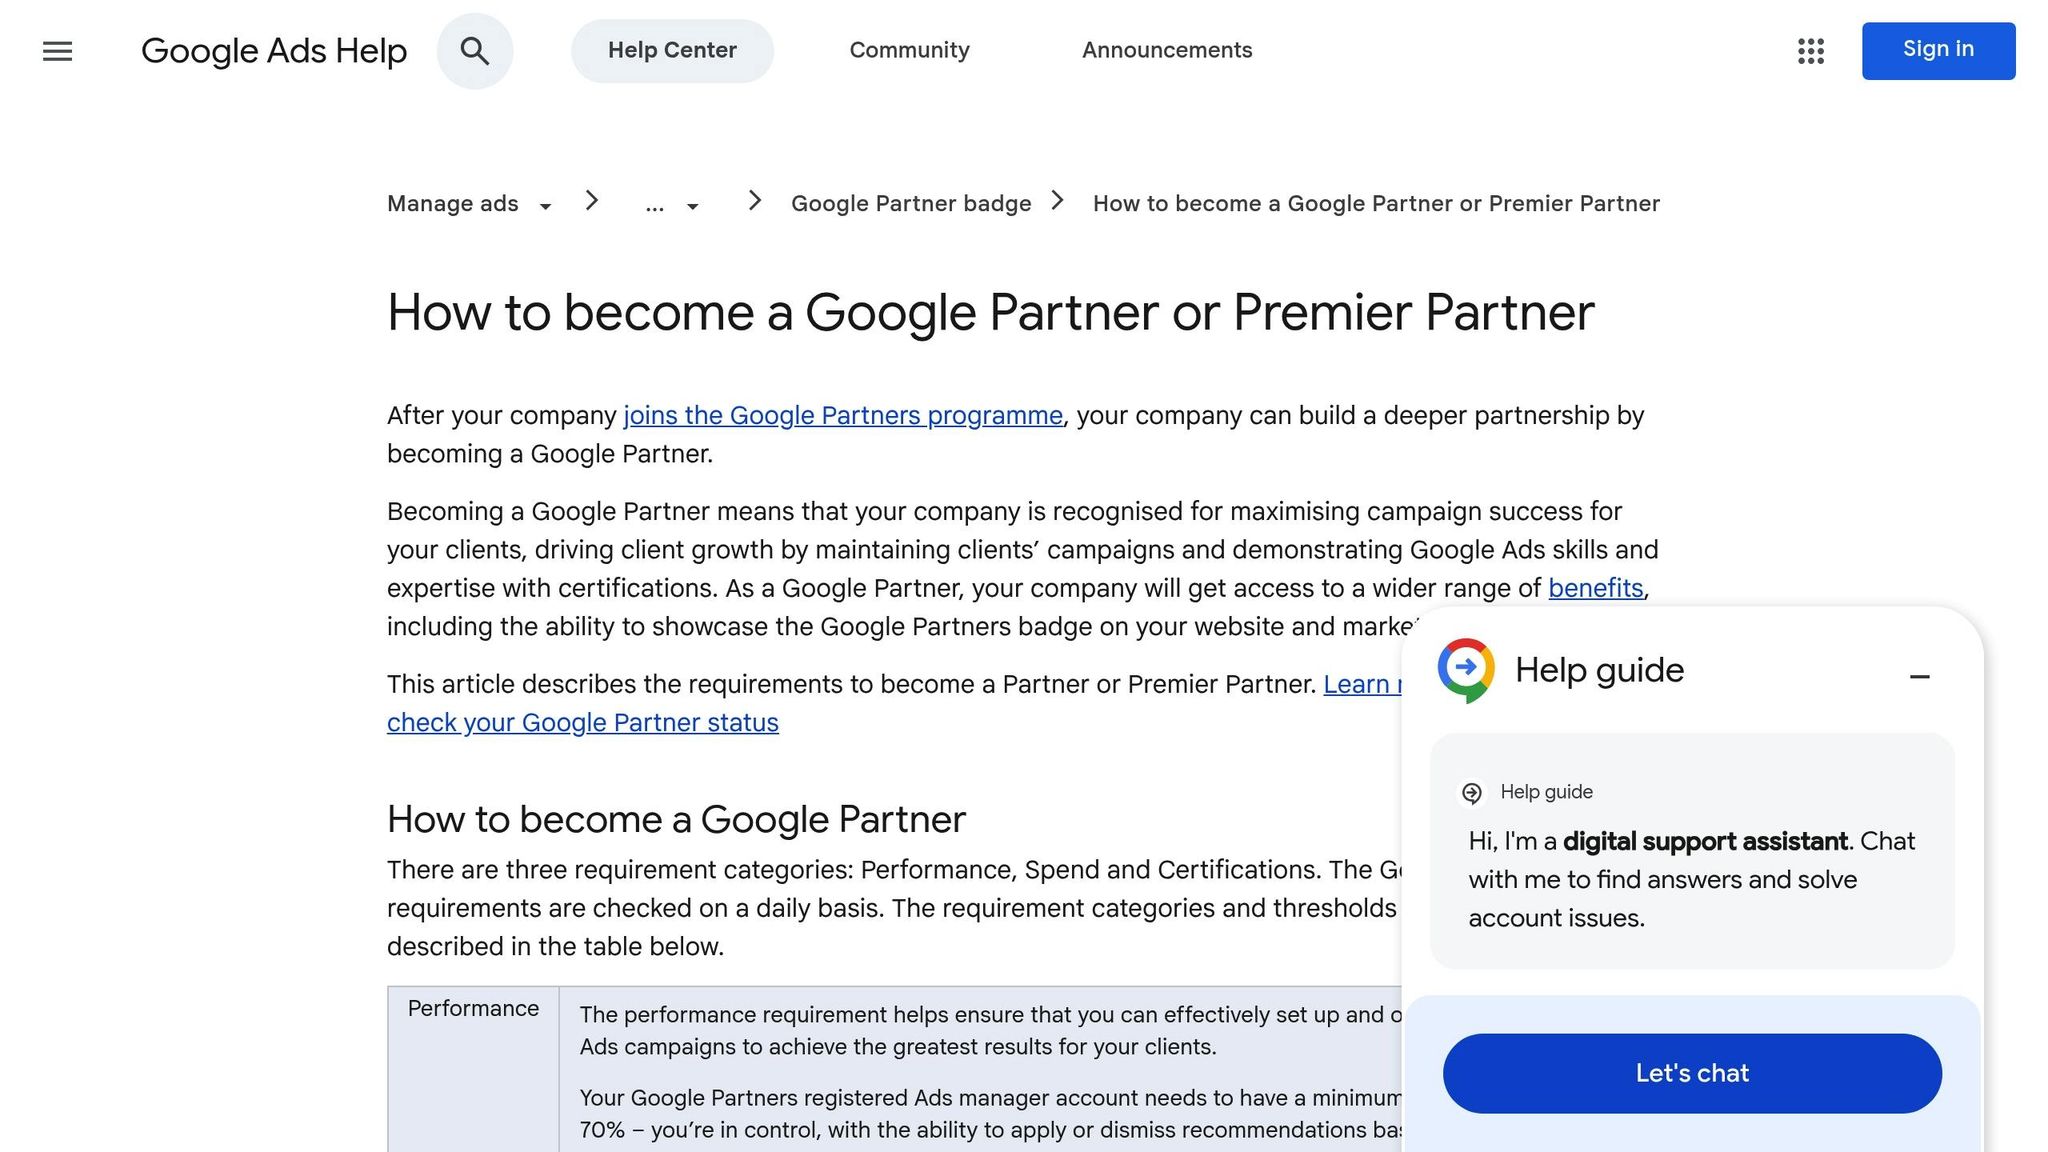Switch to the Community section
Image resolution: width=2048 pixels, height=1152 pixels.
(908, 50)
